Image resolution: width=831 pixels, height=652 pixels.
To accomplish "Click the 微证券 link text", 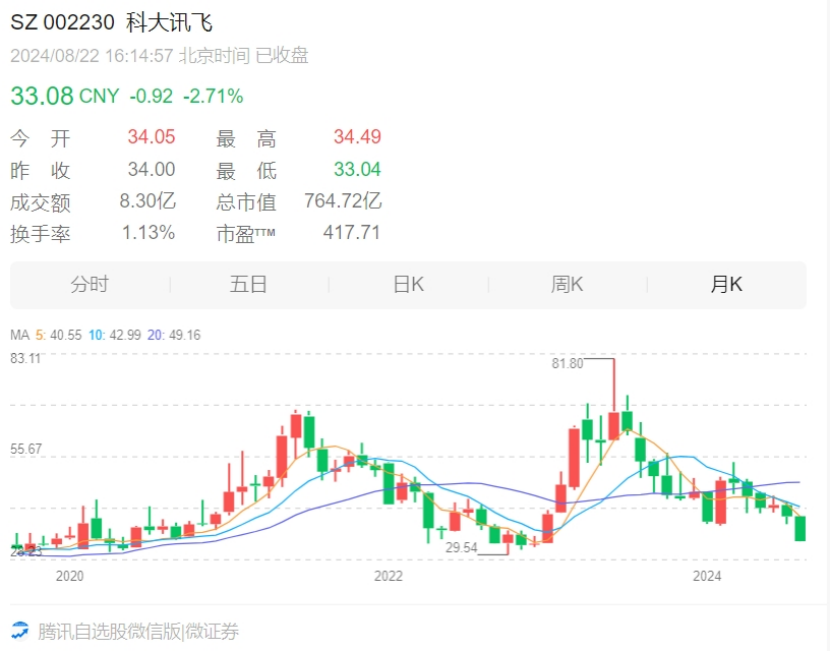I will pos(212,631).
